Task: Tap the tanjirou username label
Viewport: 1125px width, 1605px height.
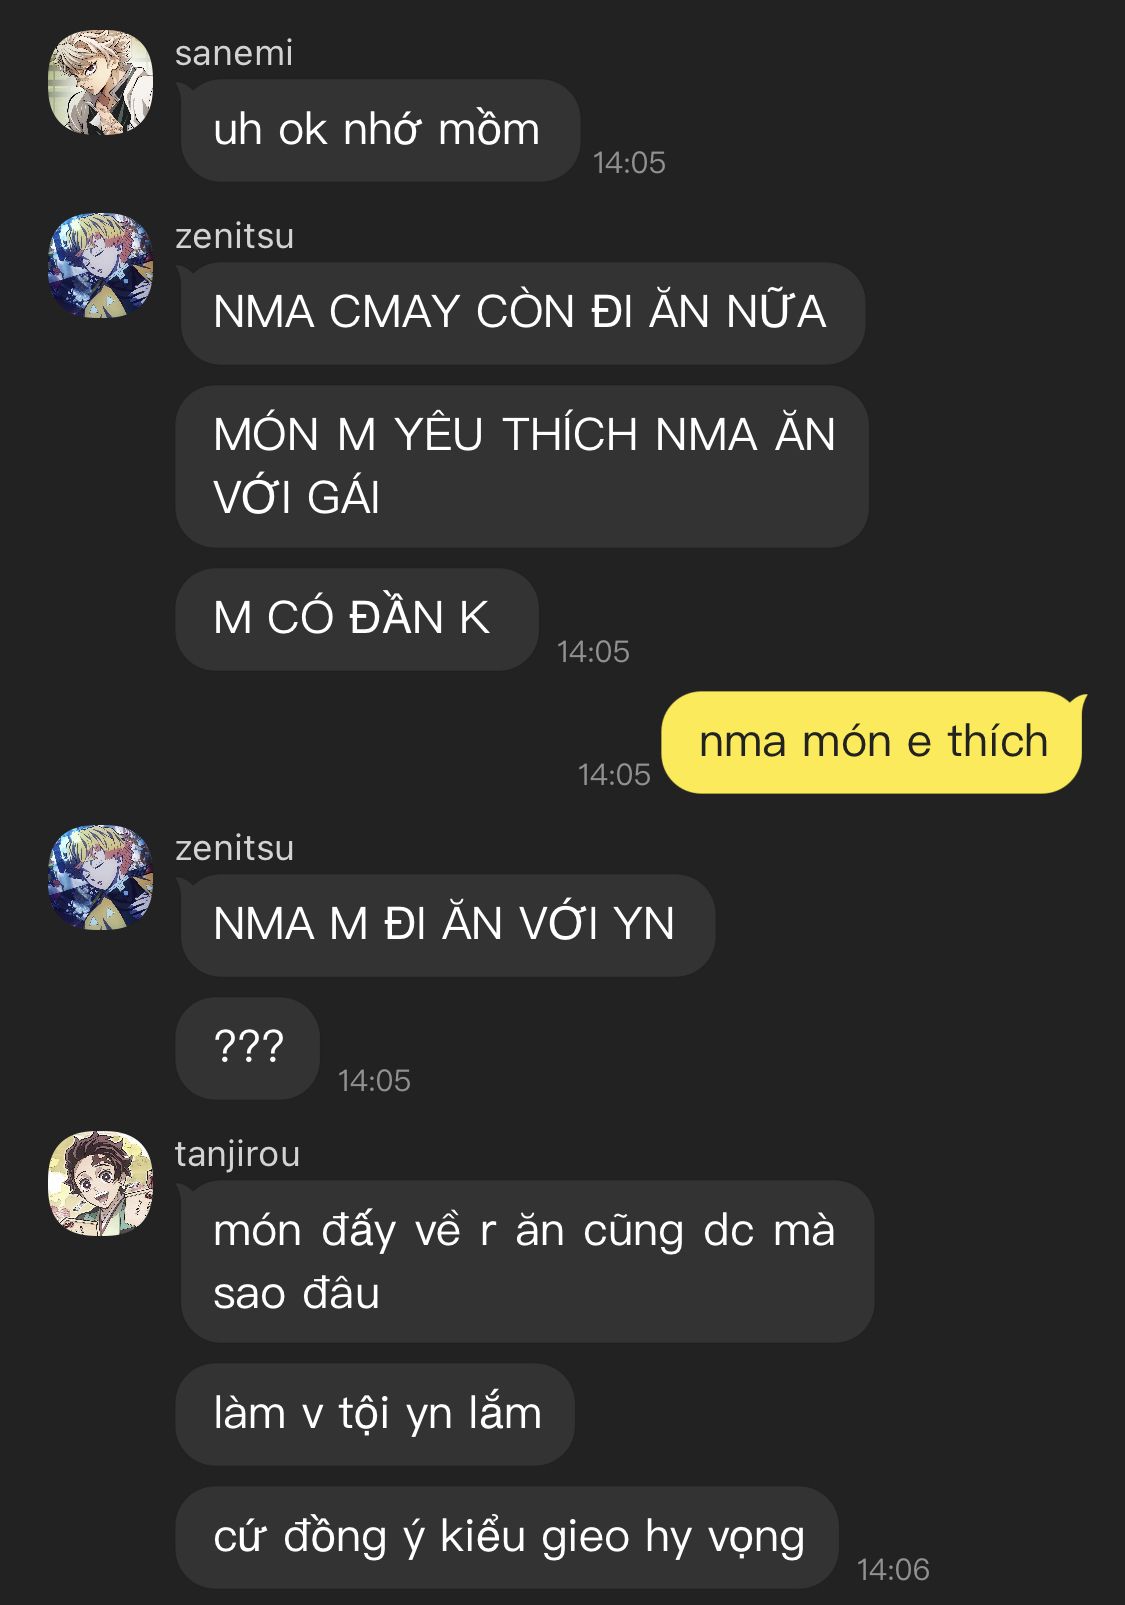Action: coord(238,1154)
